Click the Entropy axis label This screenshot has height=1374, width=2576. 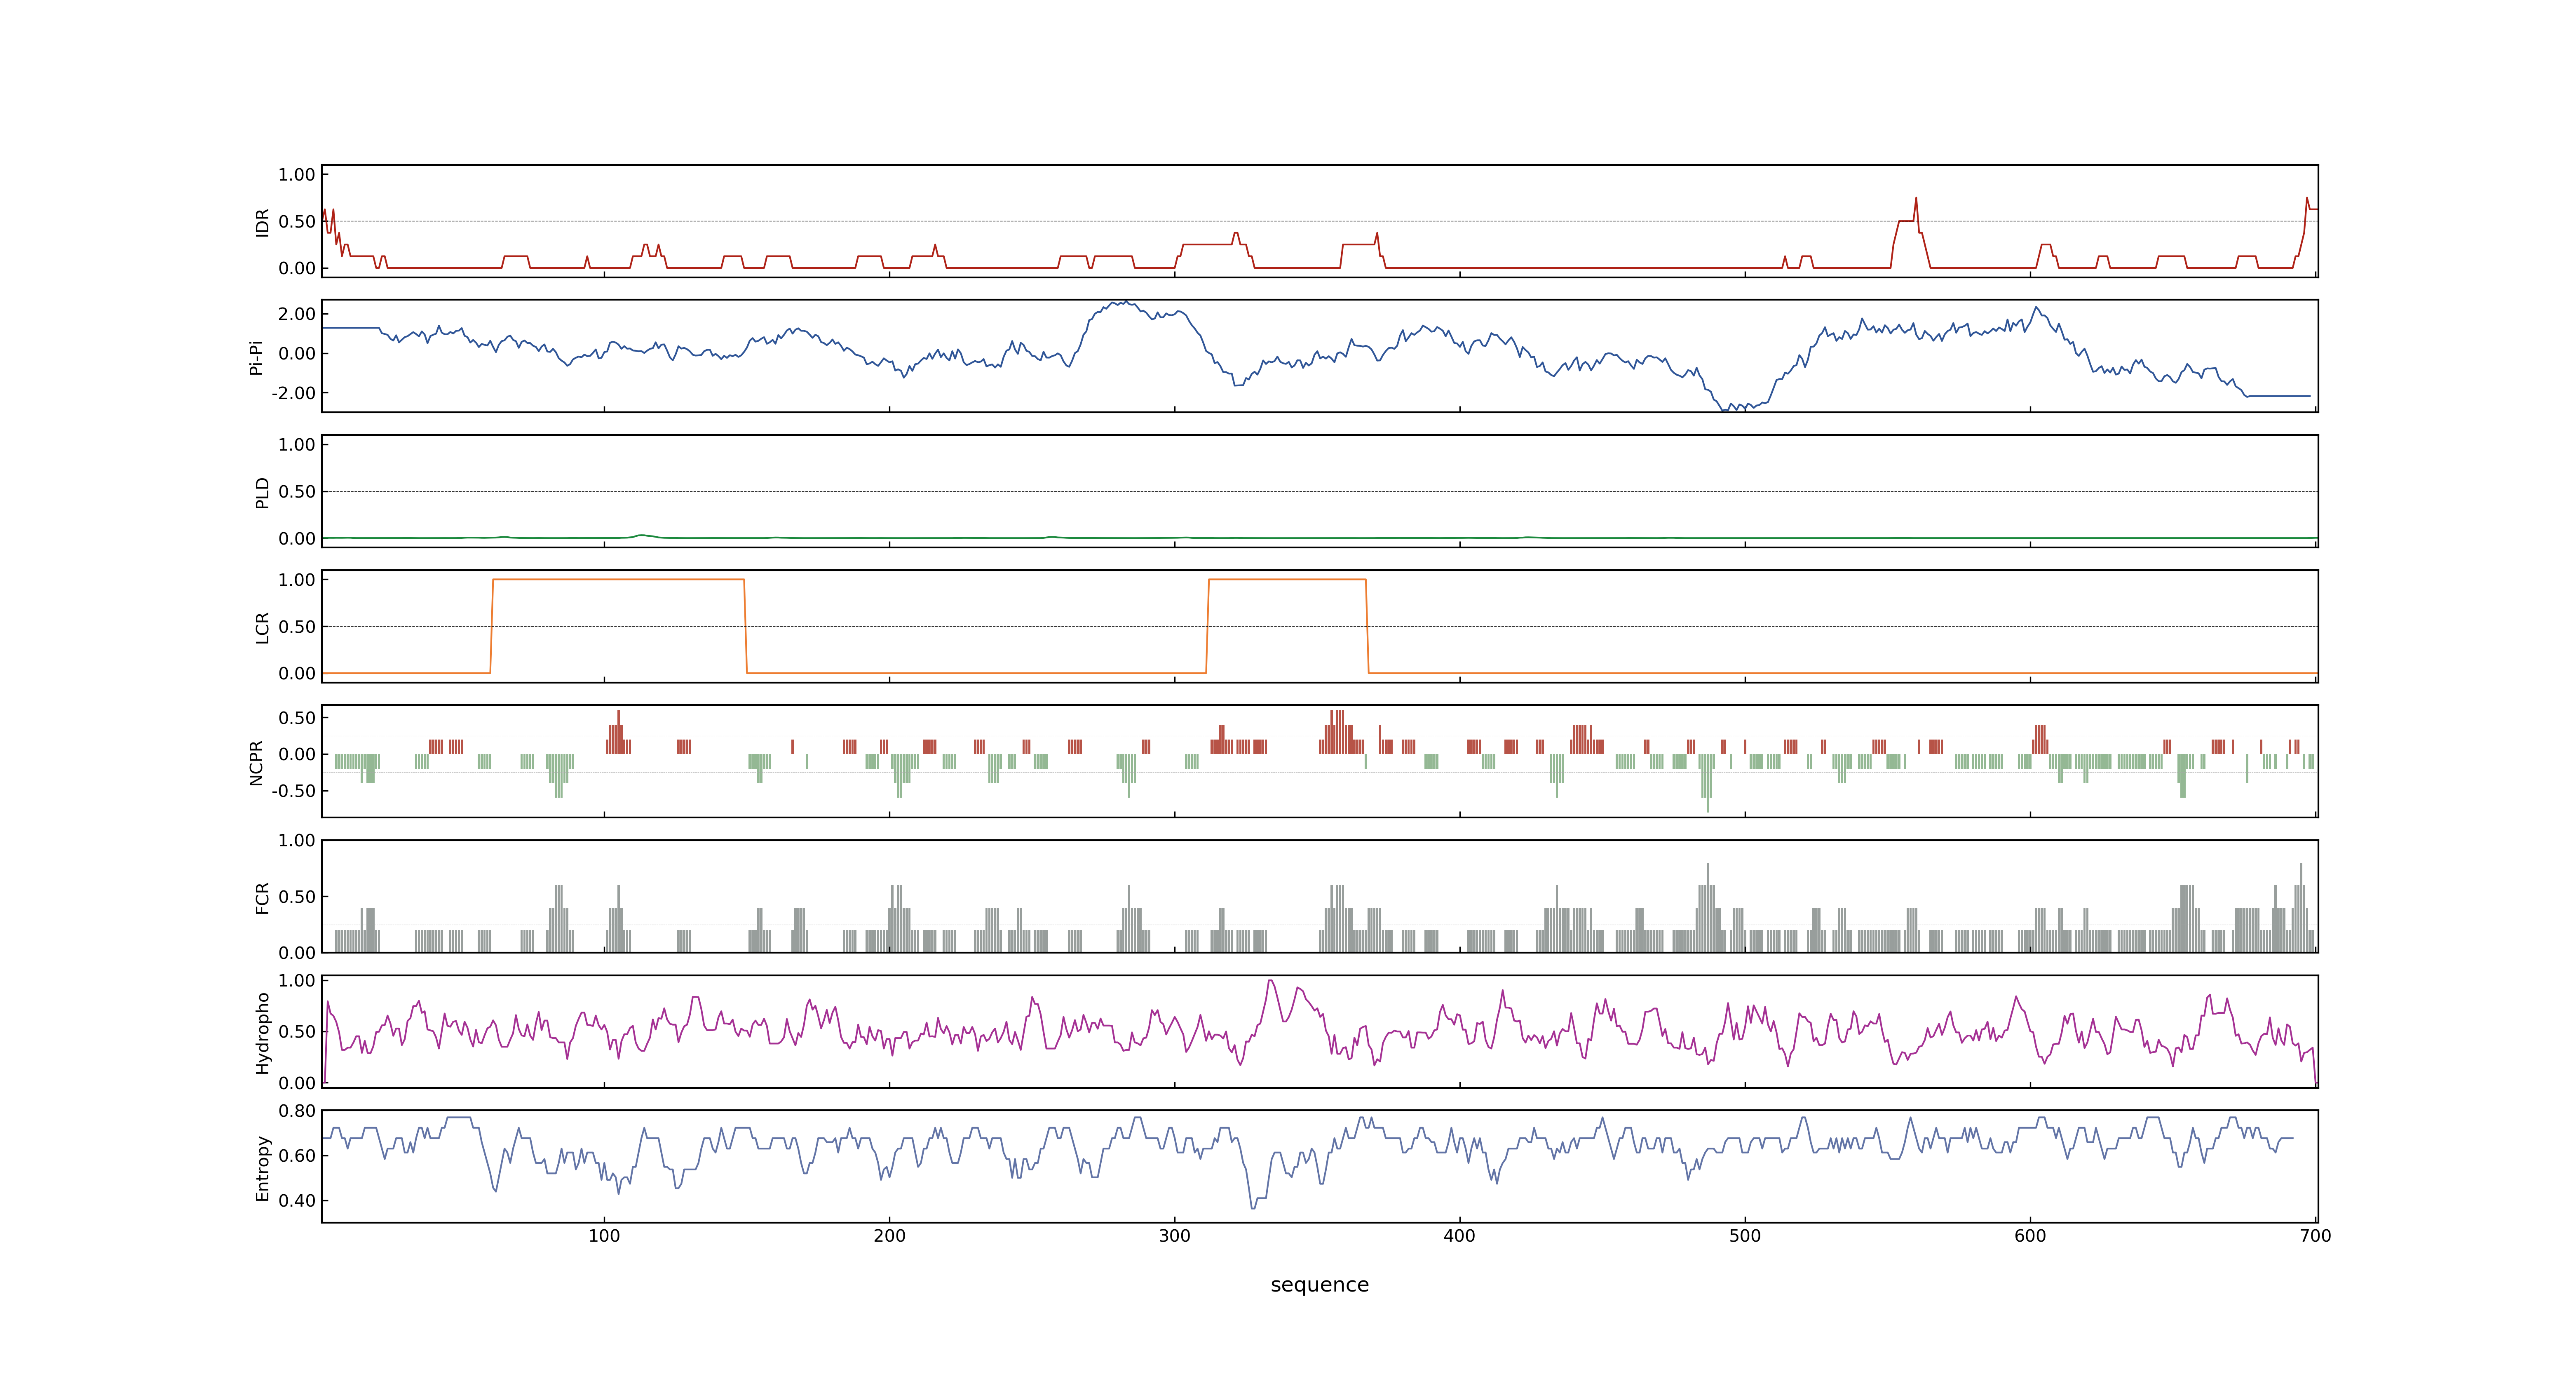click(263, 1167)
